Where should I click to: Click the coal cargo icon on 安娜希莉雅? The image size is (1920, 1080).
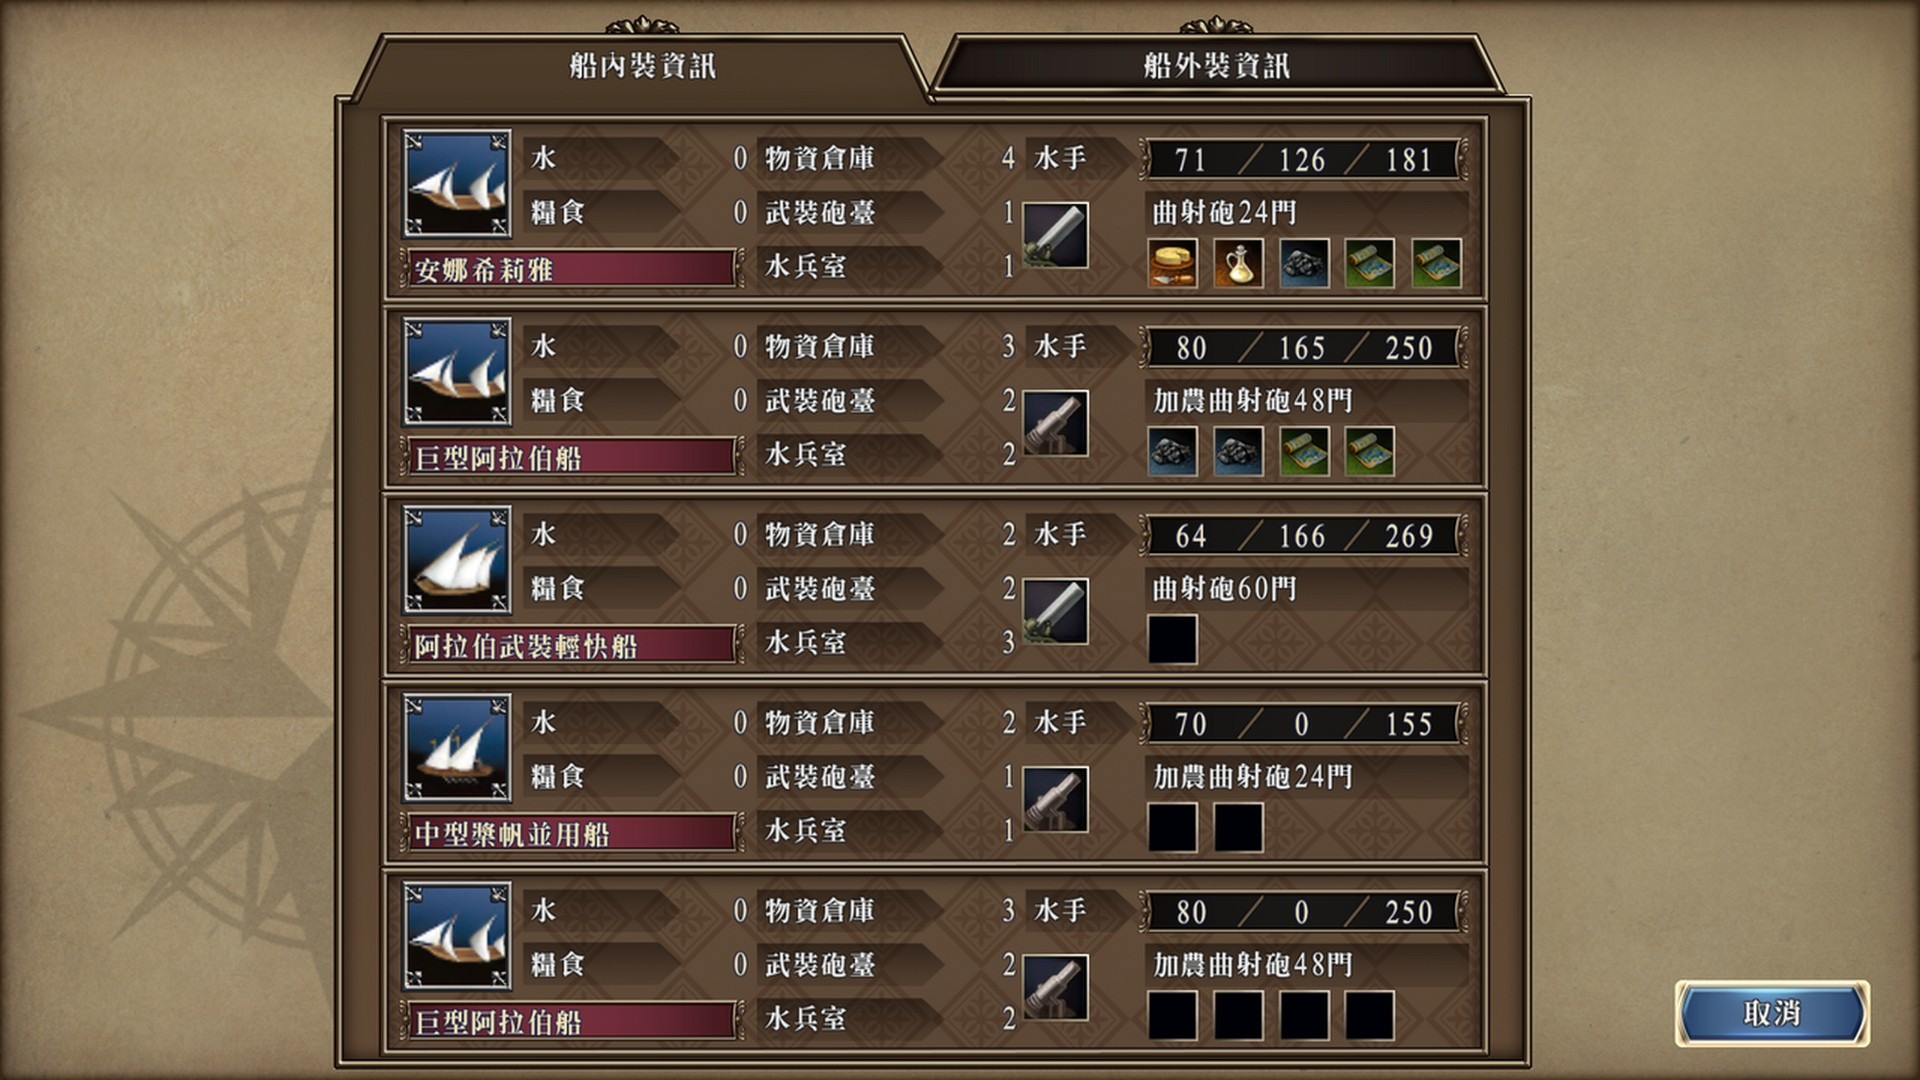1304,264
